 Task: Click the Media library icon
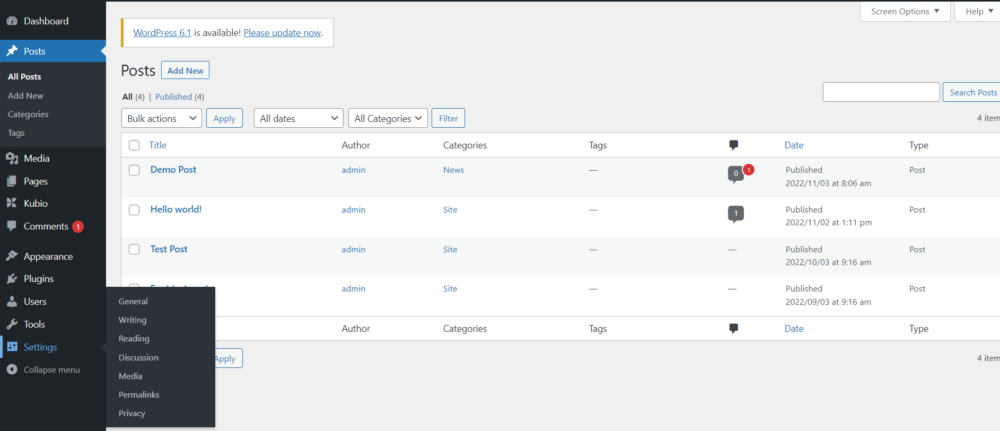click(x=11, y=159)
